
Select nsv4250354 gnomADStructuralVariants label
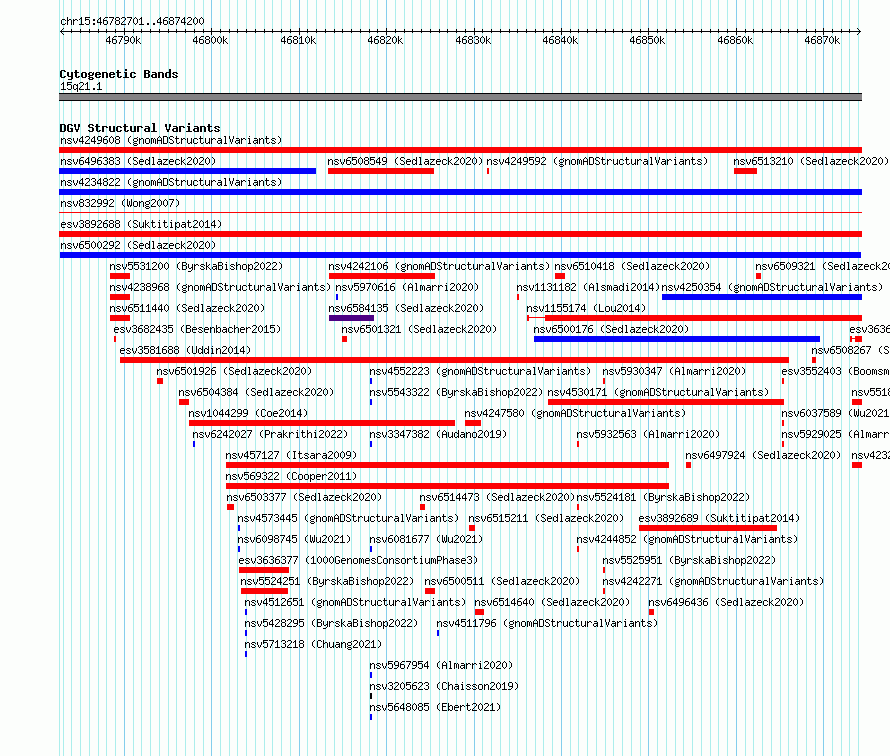pyautogui.click(x=772, y=287)
